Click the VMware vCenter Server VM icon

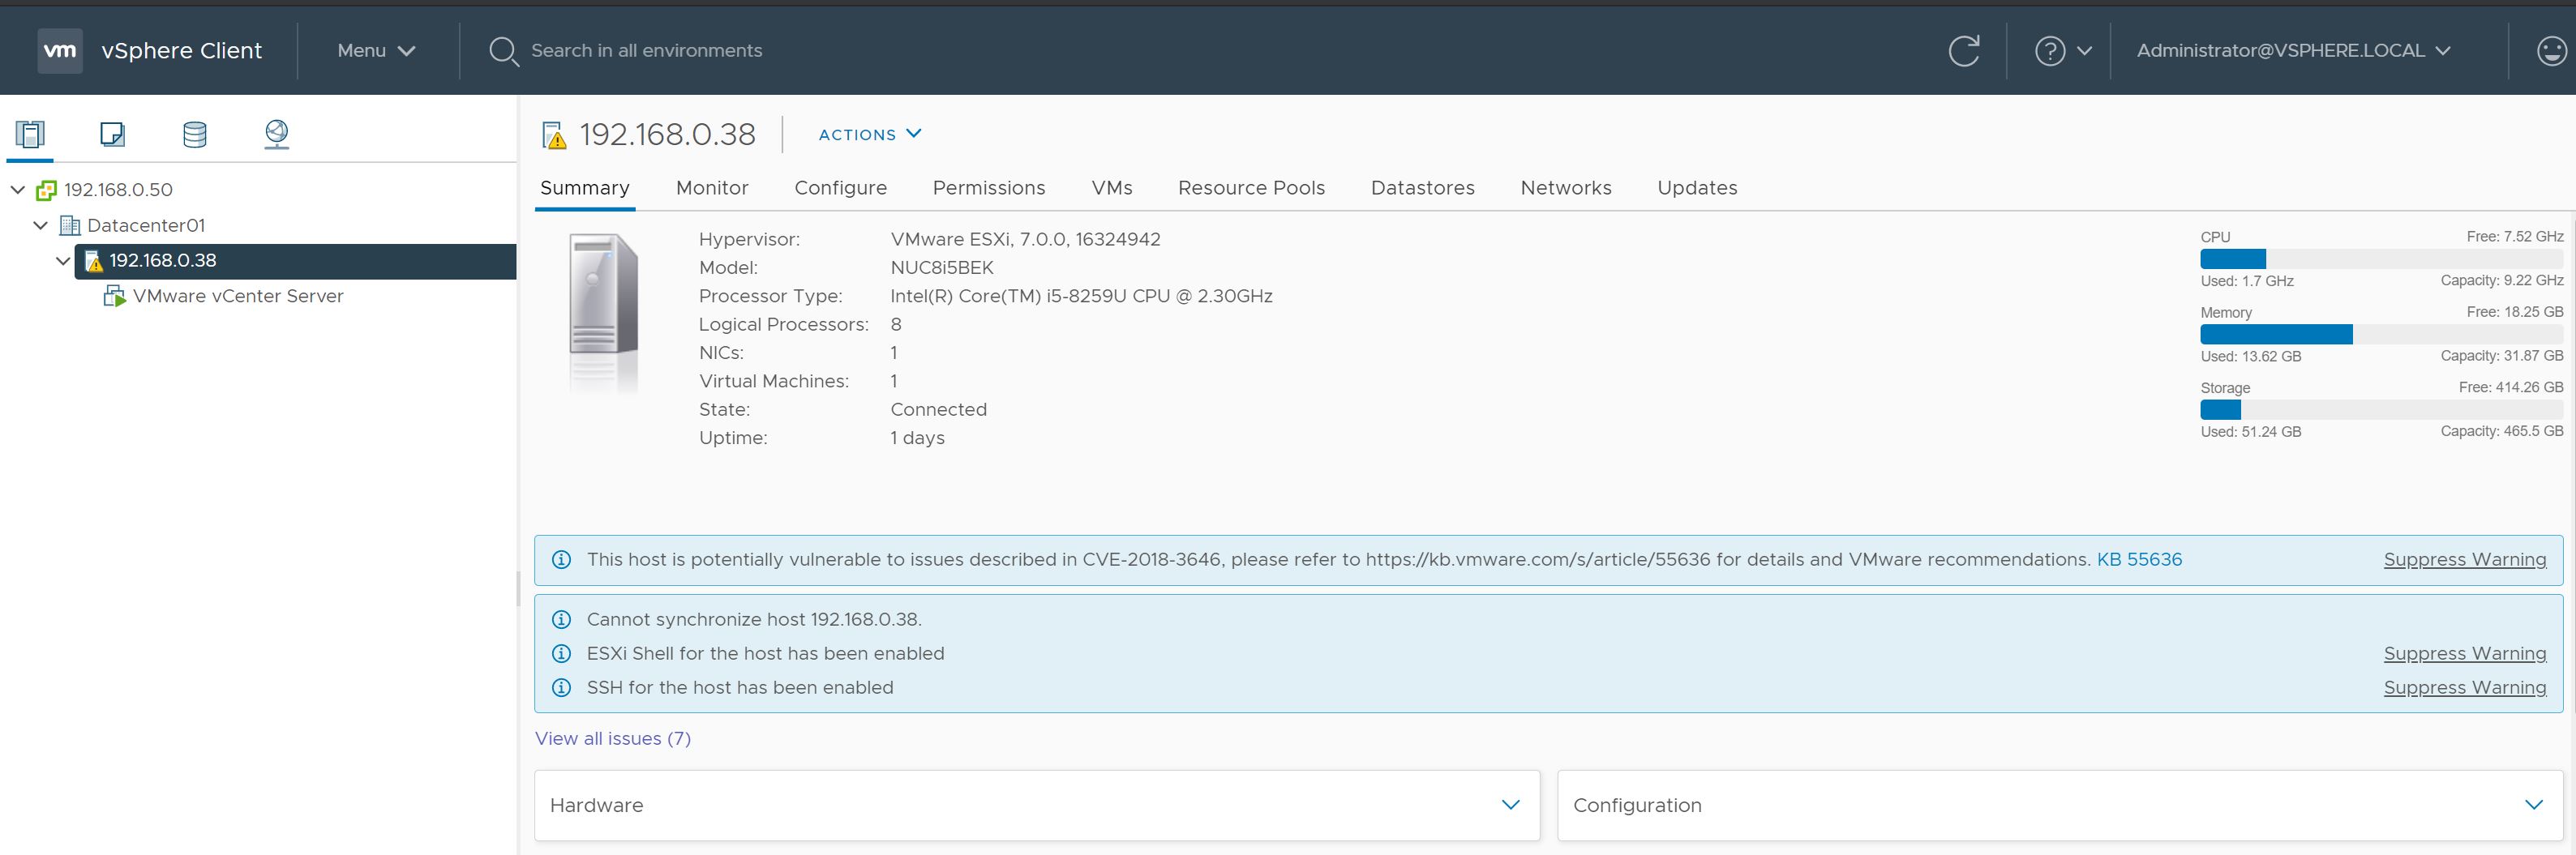click(x=115, y=296)
